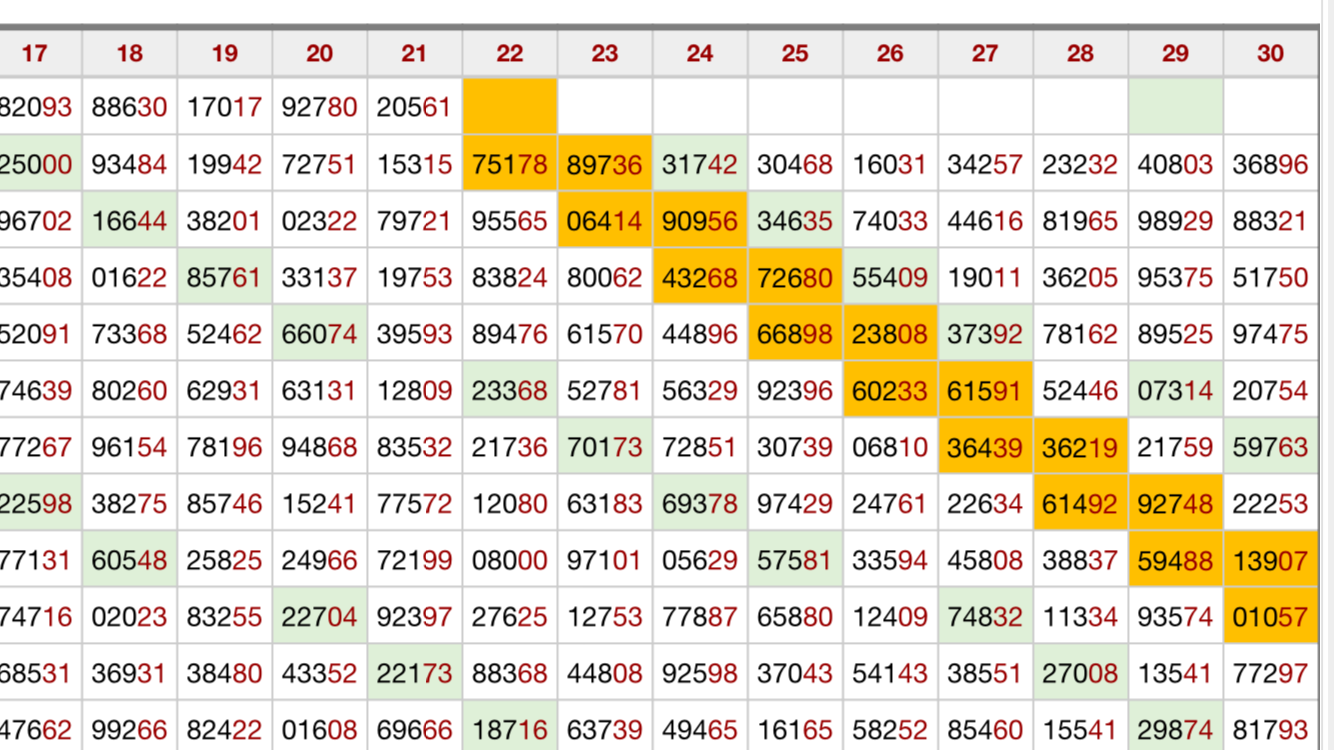This screenshot has height=750, width=1334.
Task: Click column header 22
Action: pos(510,53)
